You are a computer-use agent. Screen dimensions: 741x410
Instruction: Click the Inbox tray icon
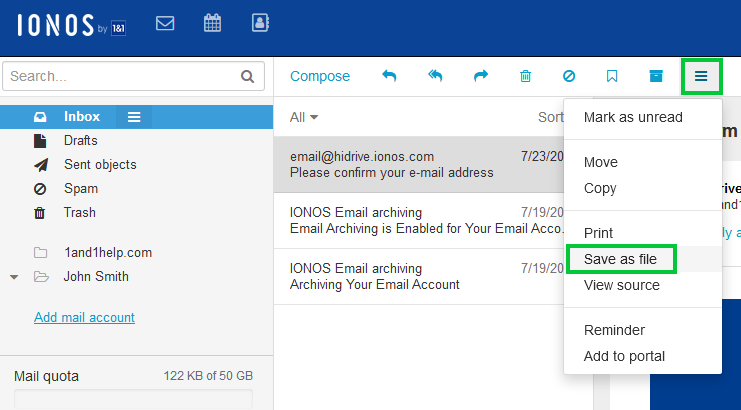pos(40,117)
